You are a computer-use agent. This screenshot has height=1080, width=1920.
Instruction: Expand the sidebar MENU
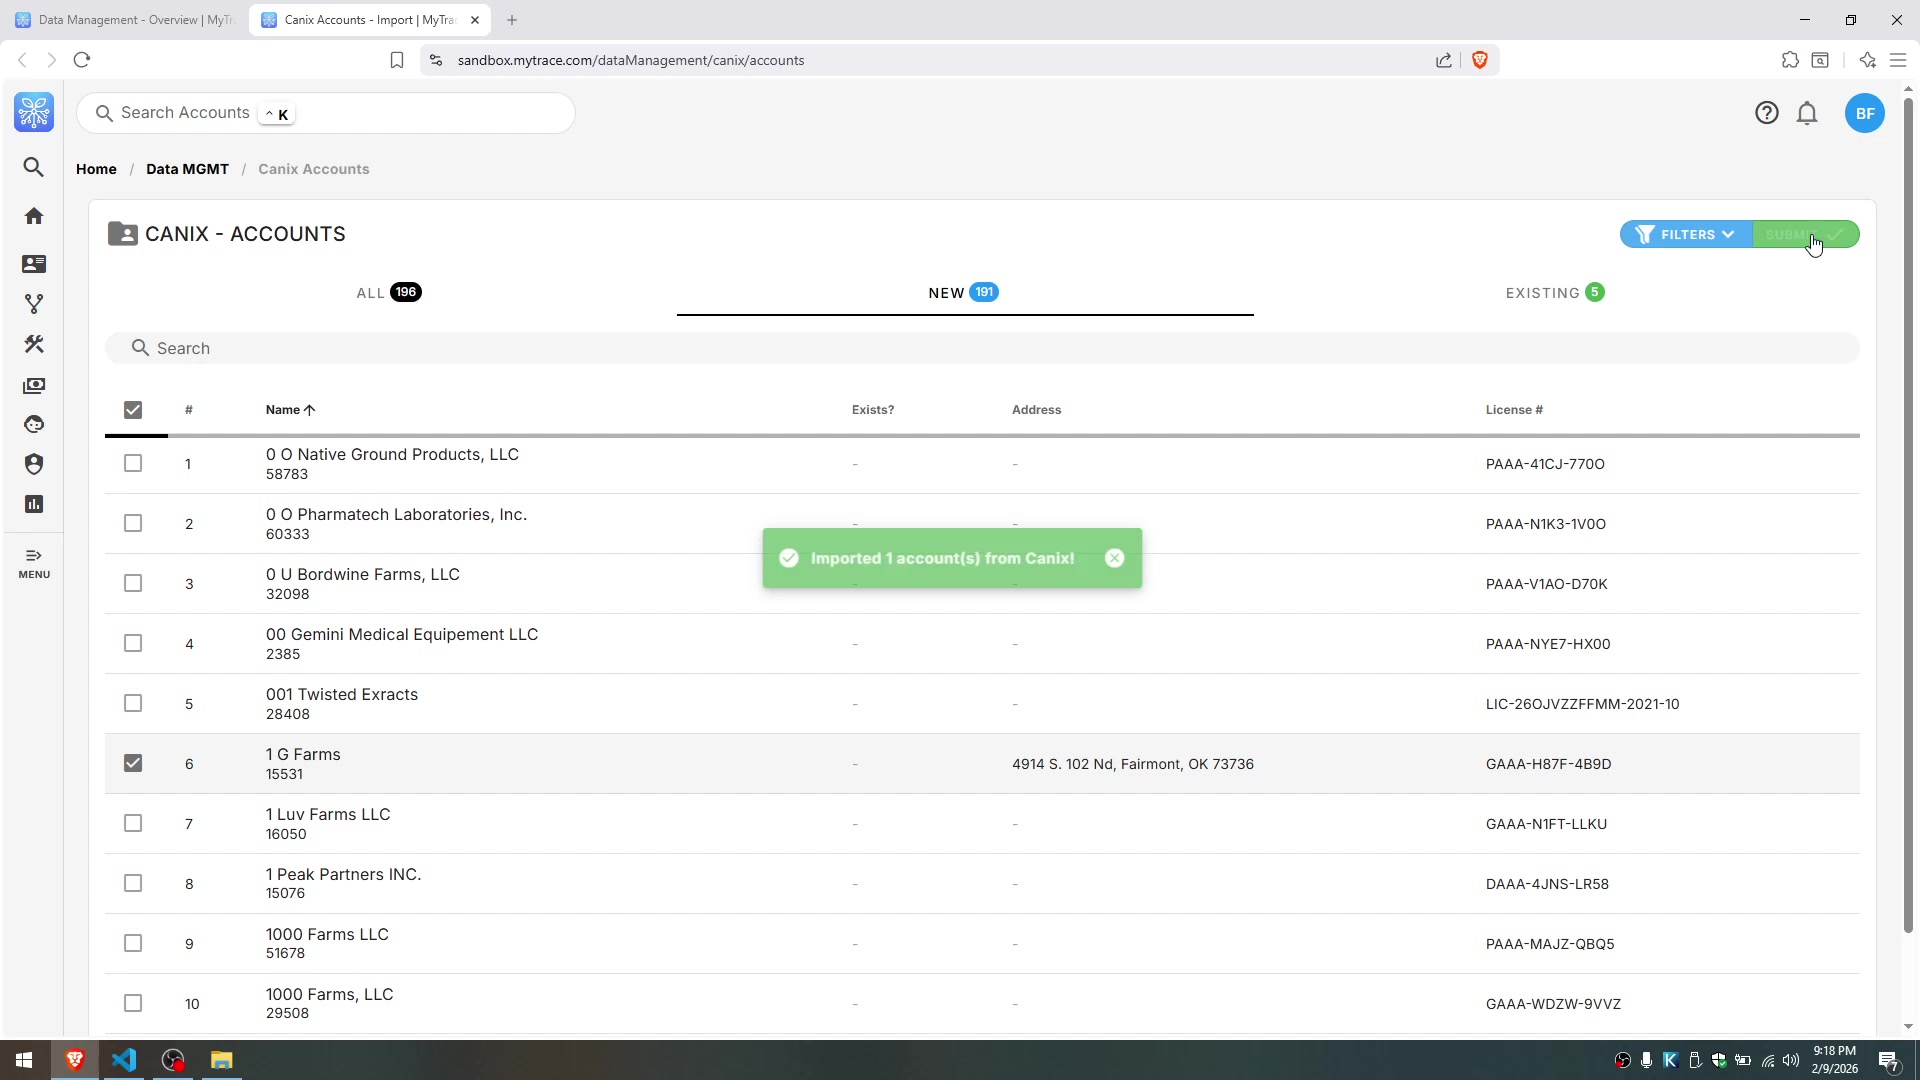click(x=34, y=563)
